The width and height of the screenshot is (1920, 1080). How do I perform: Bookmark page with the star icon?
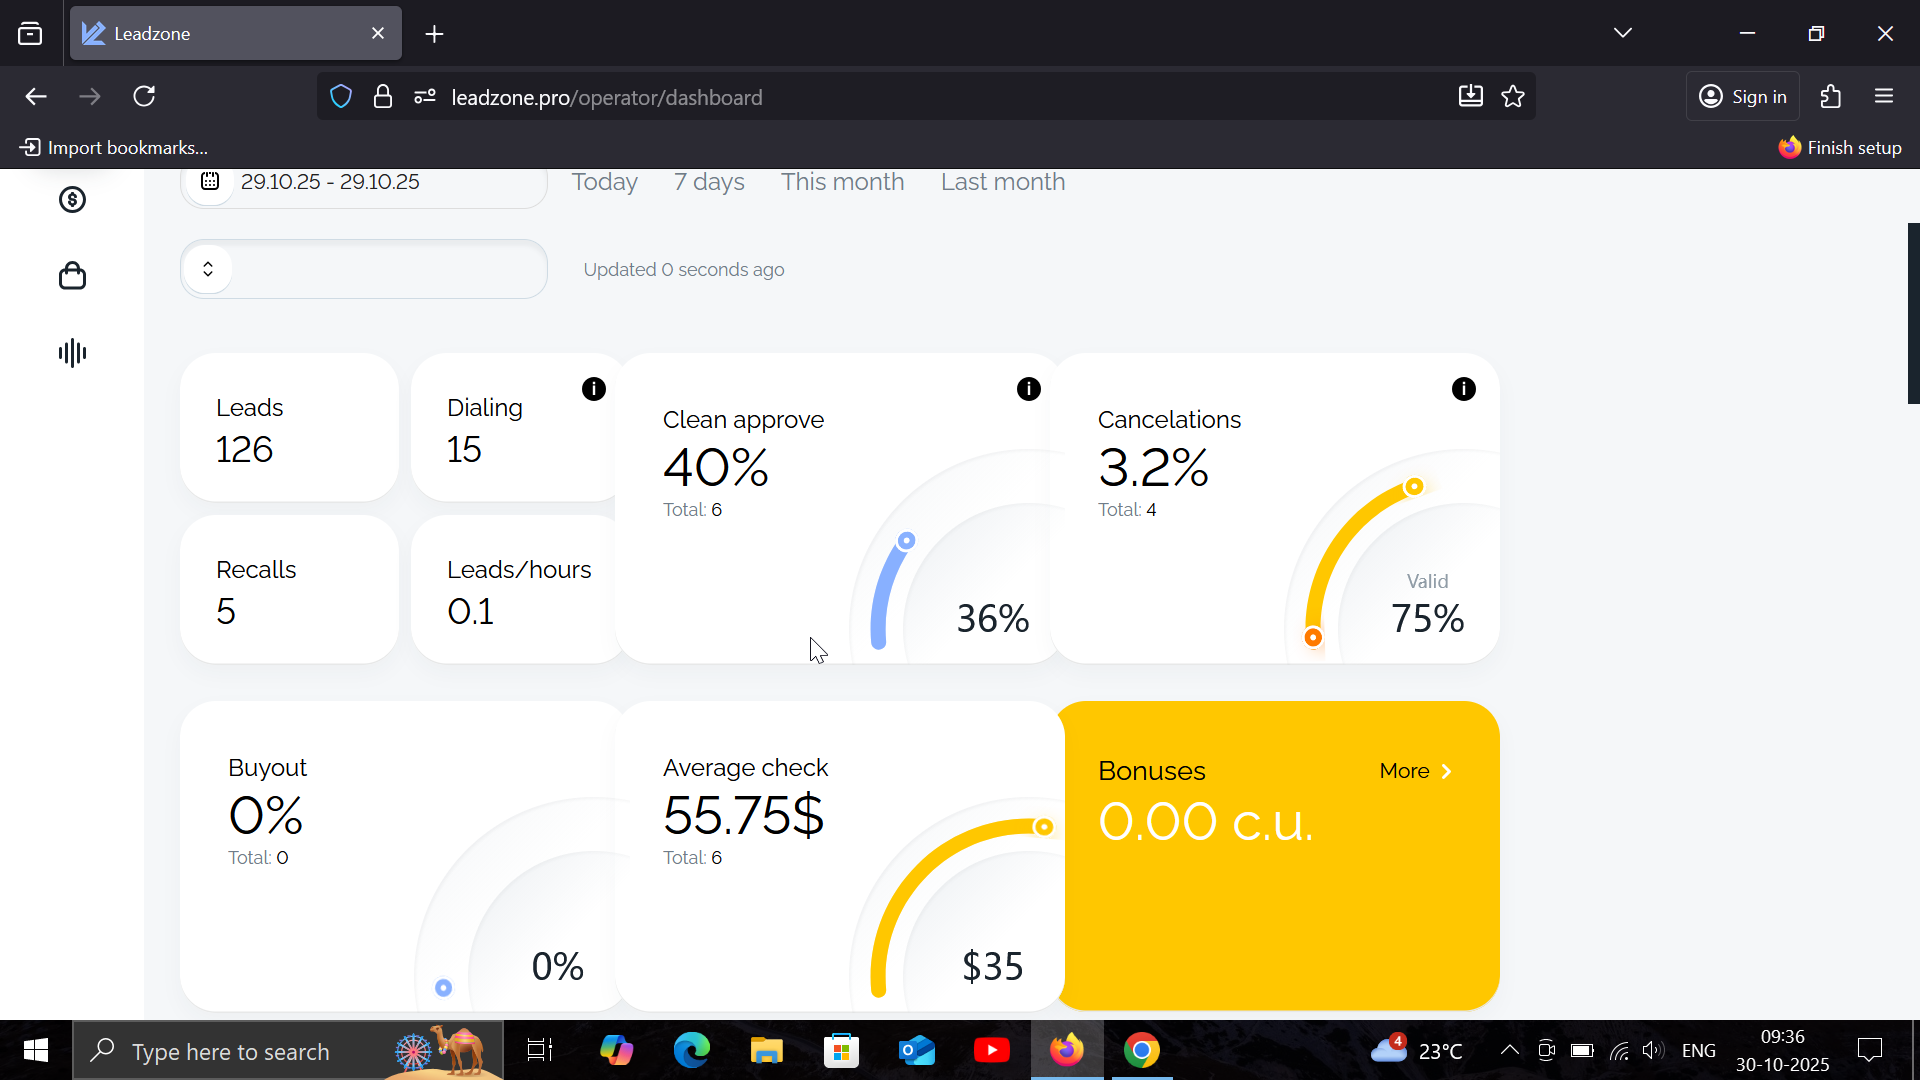(1513, 97)
